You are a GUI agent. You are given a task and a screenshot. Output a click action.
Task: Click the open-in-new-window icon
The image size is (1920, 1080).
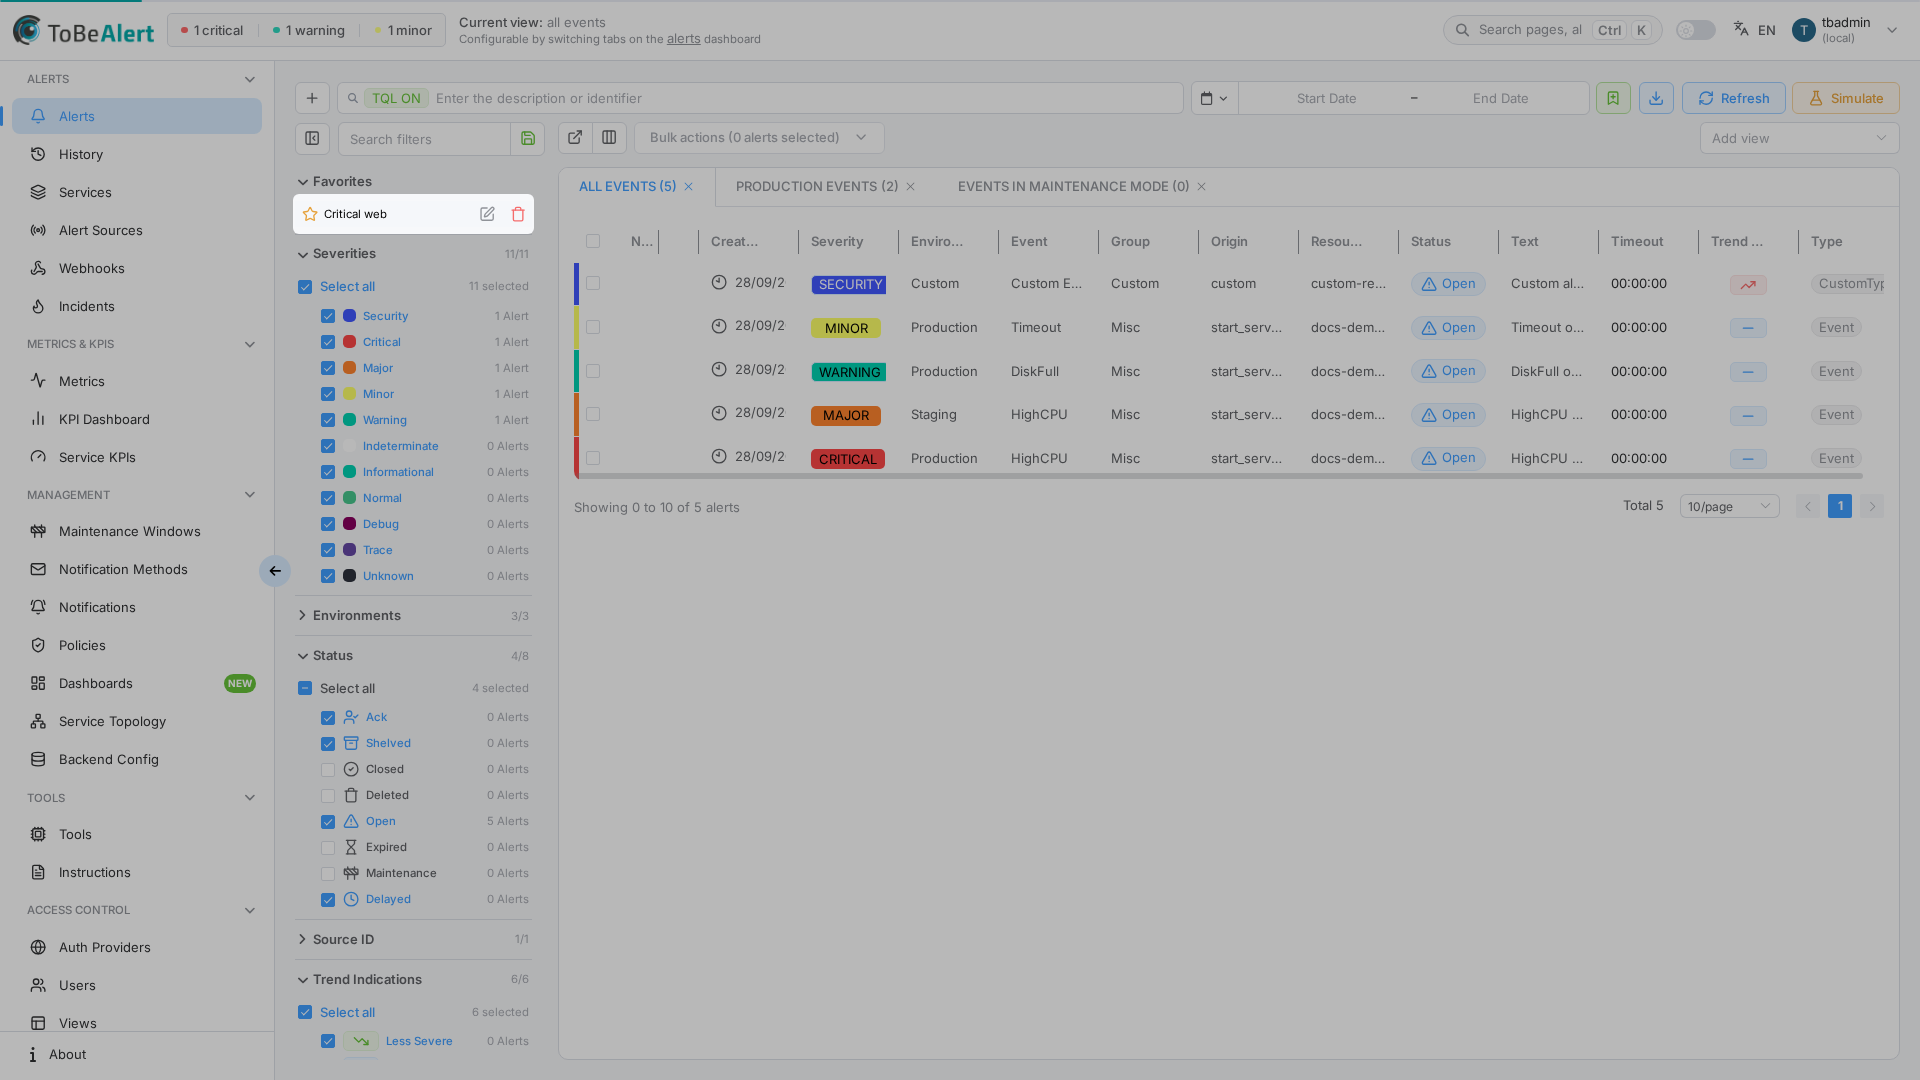(575, 138)
